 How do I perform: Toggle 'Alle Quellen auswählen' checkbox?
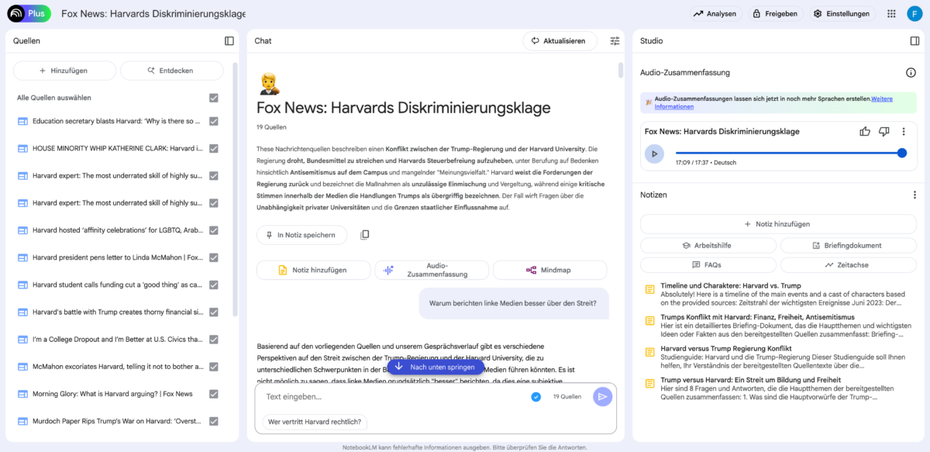point(214,98)
